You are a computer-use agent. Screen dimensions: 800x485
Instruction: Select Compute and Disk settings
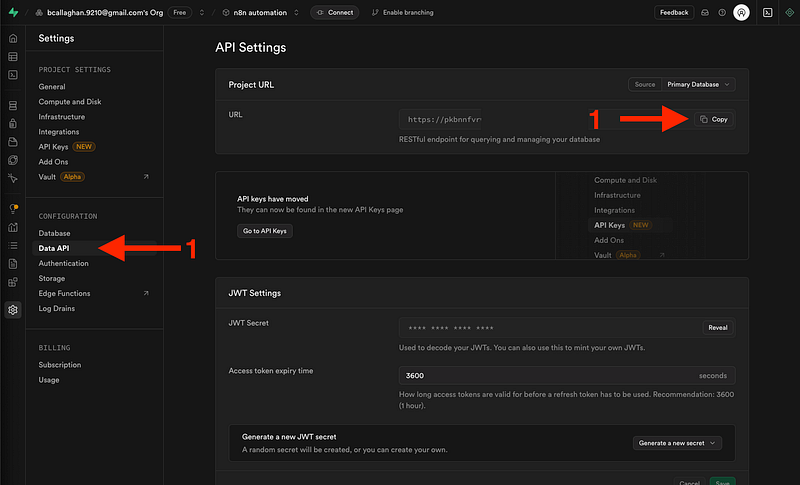click(69, 102)
